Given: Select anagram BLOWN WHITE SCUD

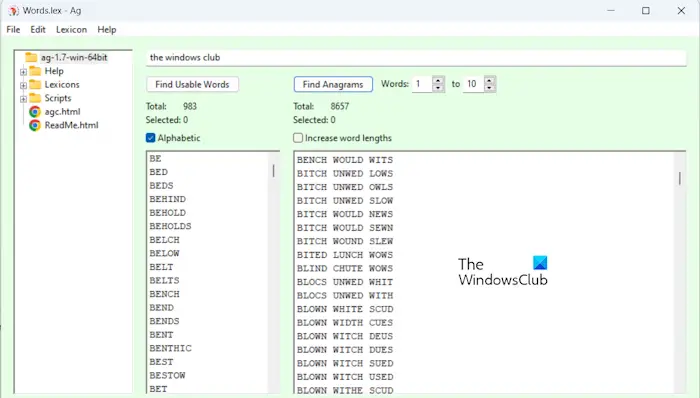Looking at the screenshot, I should pyautogui.click(x=345, y=309).
